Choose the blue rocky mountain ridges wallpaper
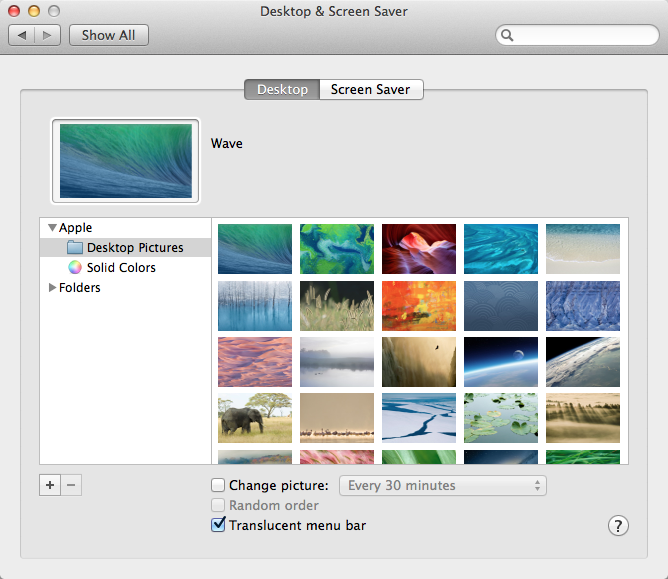The width and height of the screenshot is (668, 579). (x=583, y=305)
